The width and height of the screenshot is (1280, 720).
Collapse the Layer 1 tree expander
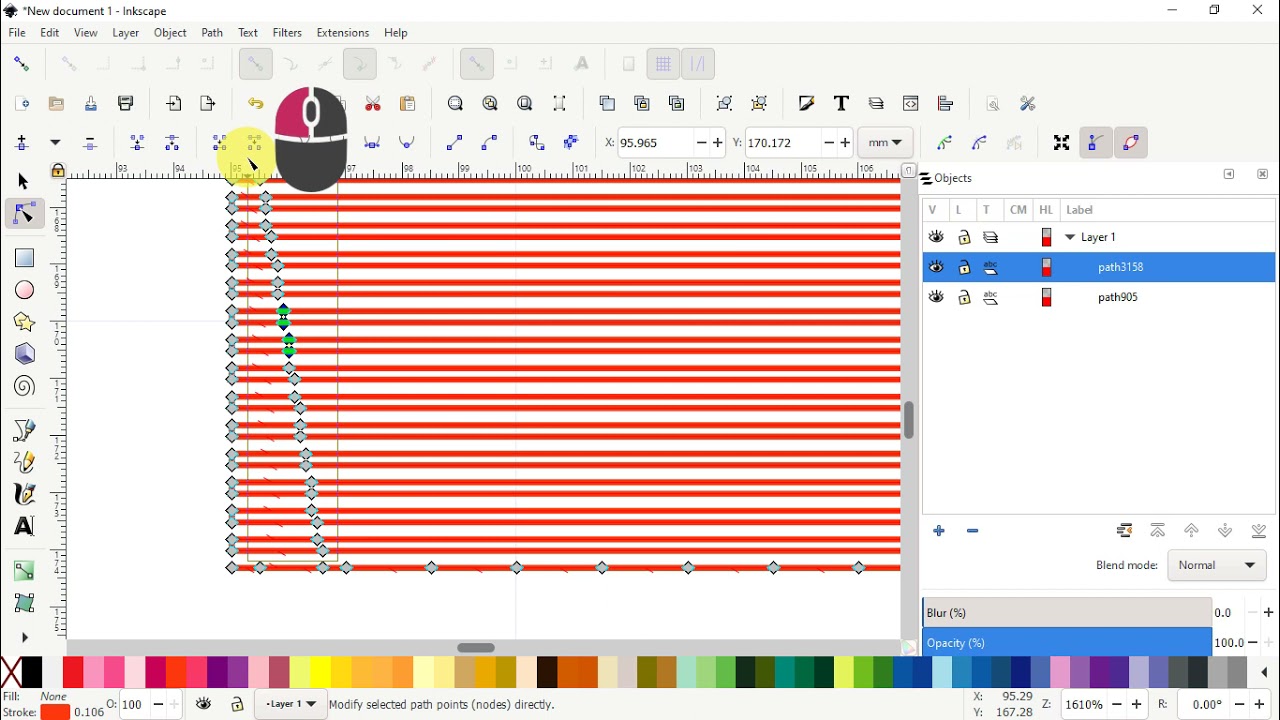(1071, 238)
